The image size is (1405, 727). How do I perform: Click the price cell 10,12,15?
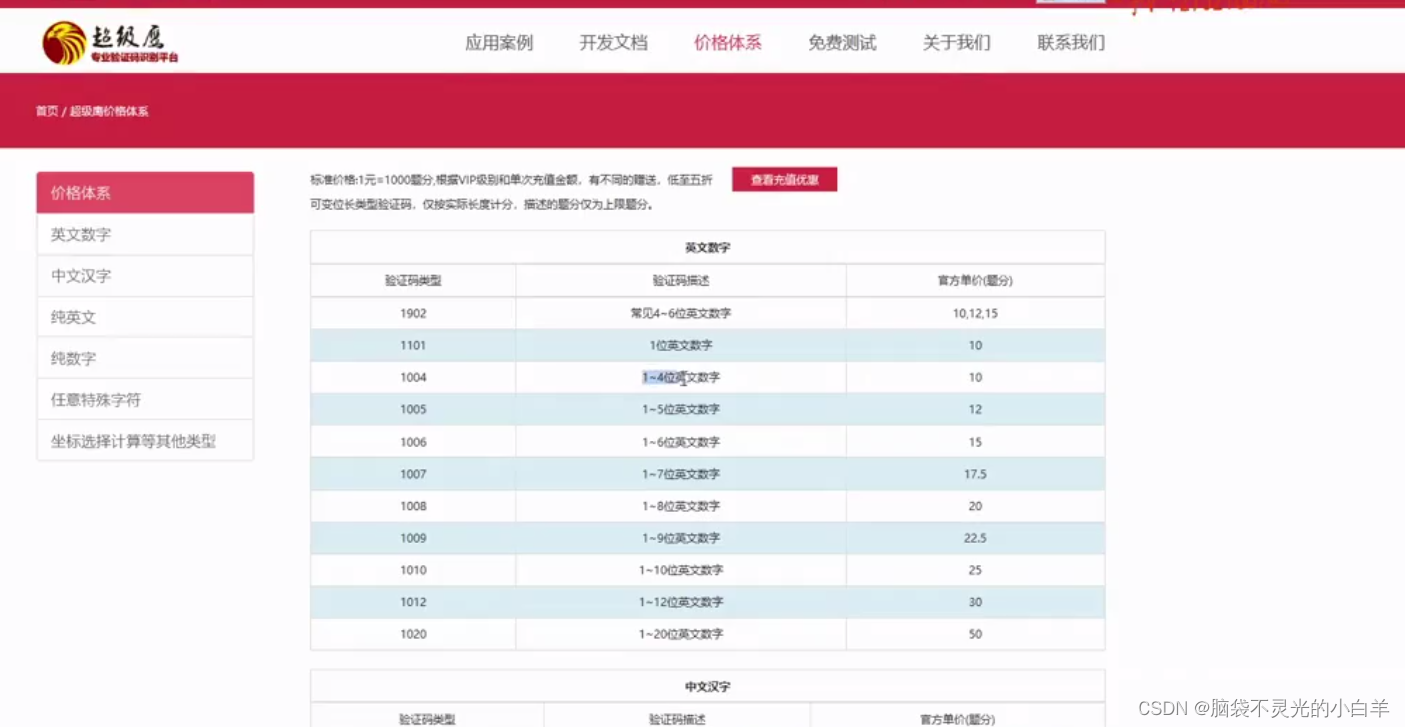[x=975, y=313]
